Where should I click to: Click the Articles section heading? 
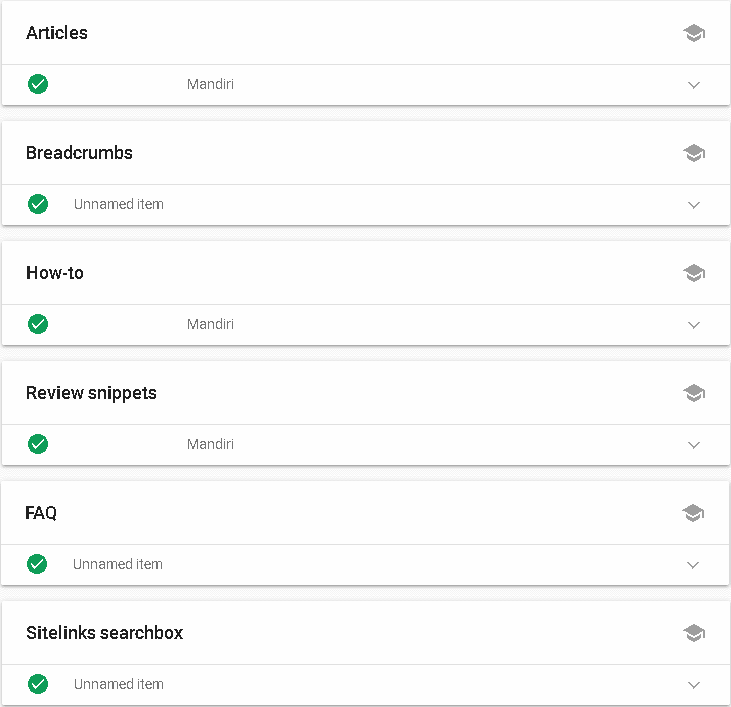tap(57, 33)
